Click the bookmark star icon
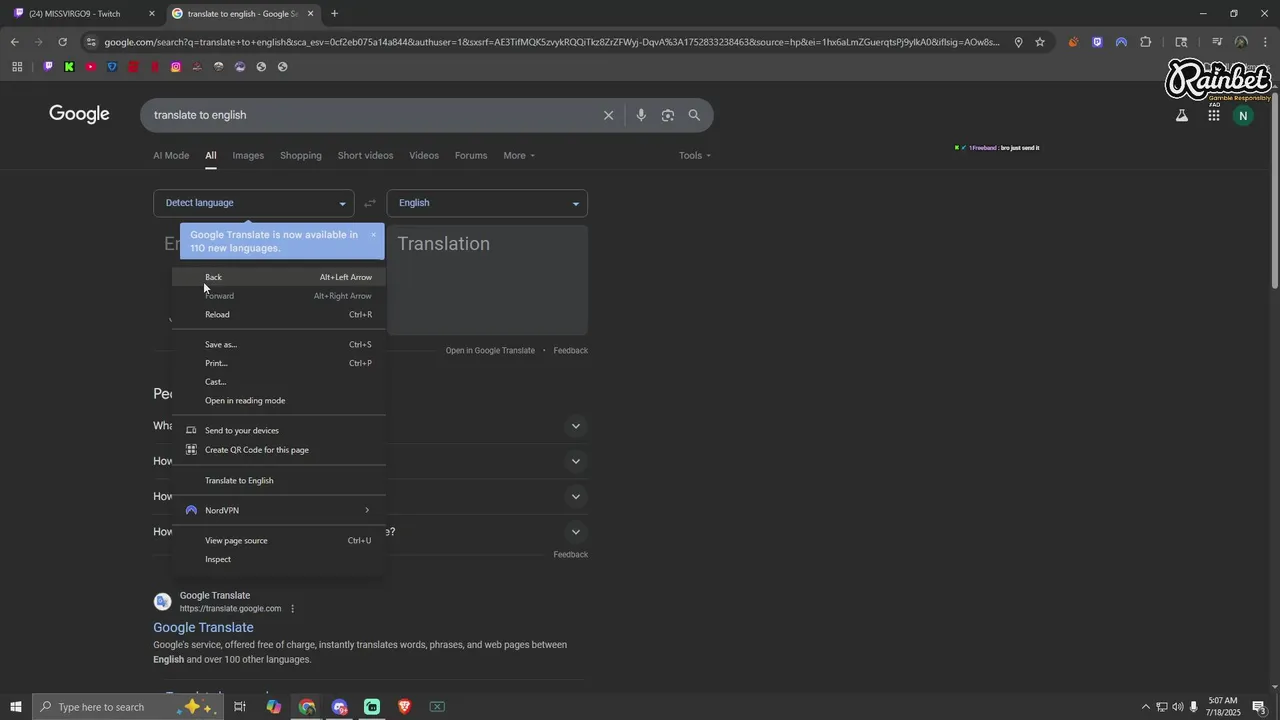This screenshot has width=1280, height=720. (1040, 42)
